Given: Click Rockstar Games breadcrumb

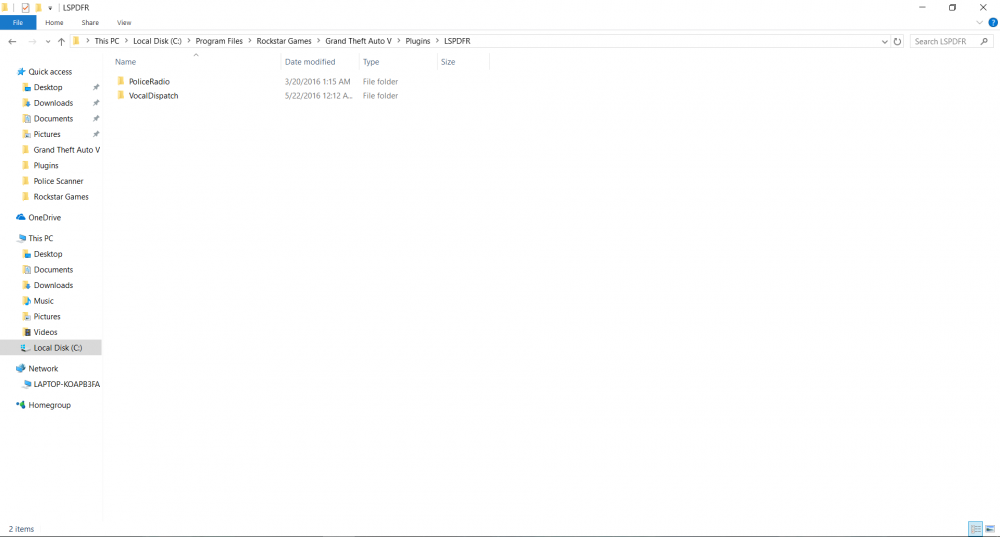Looking at the screenshot, I should tap(284, 41).
